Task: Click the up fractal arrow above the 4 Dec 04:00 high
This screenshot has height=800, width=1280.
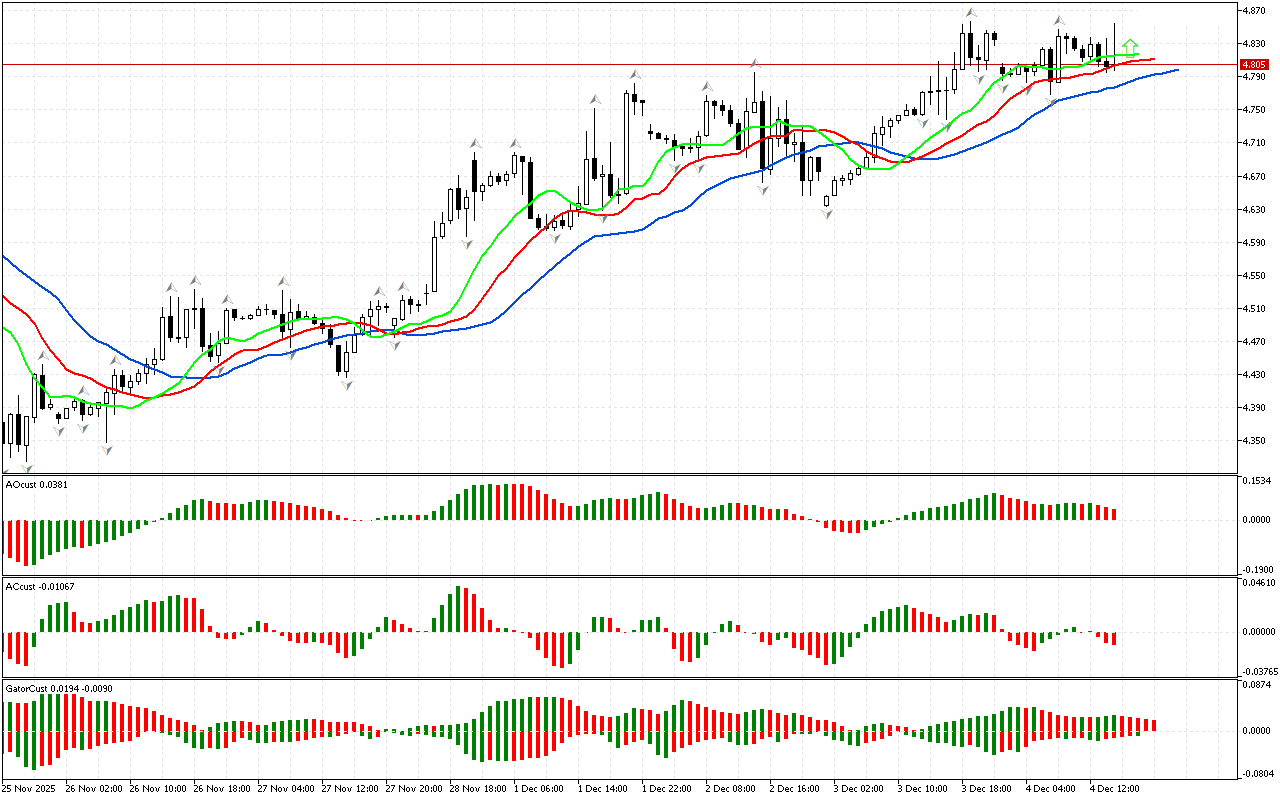Action: 1058,20
